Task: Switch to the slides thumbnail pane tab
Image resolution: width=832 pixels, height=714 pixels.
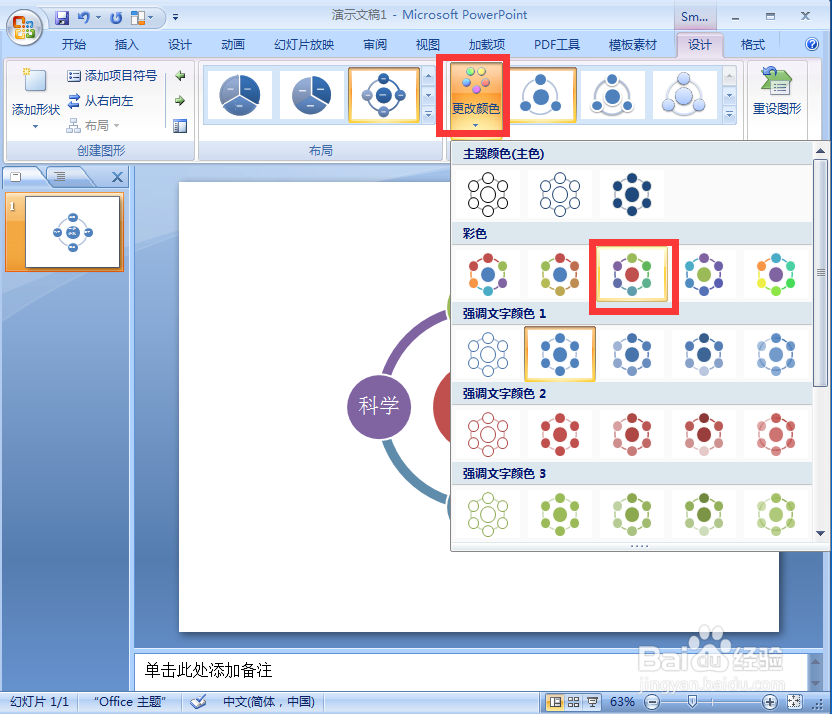Action: (16, 177)
